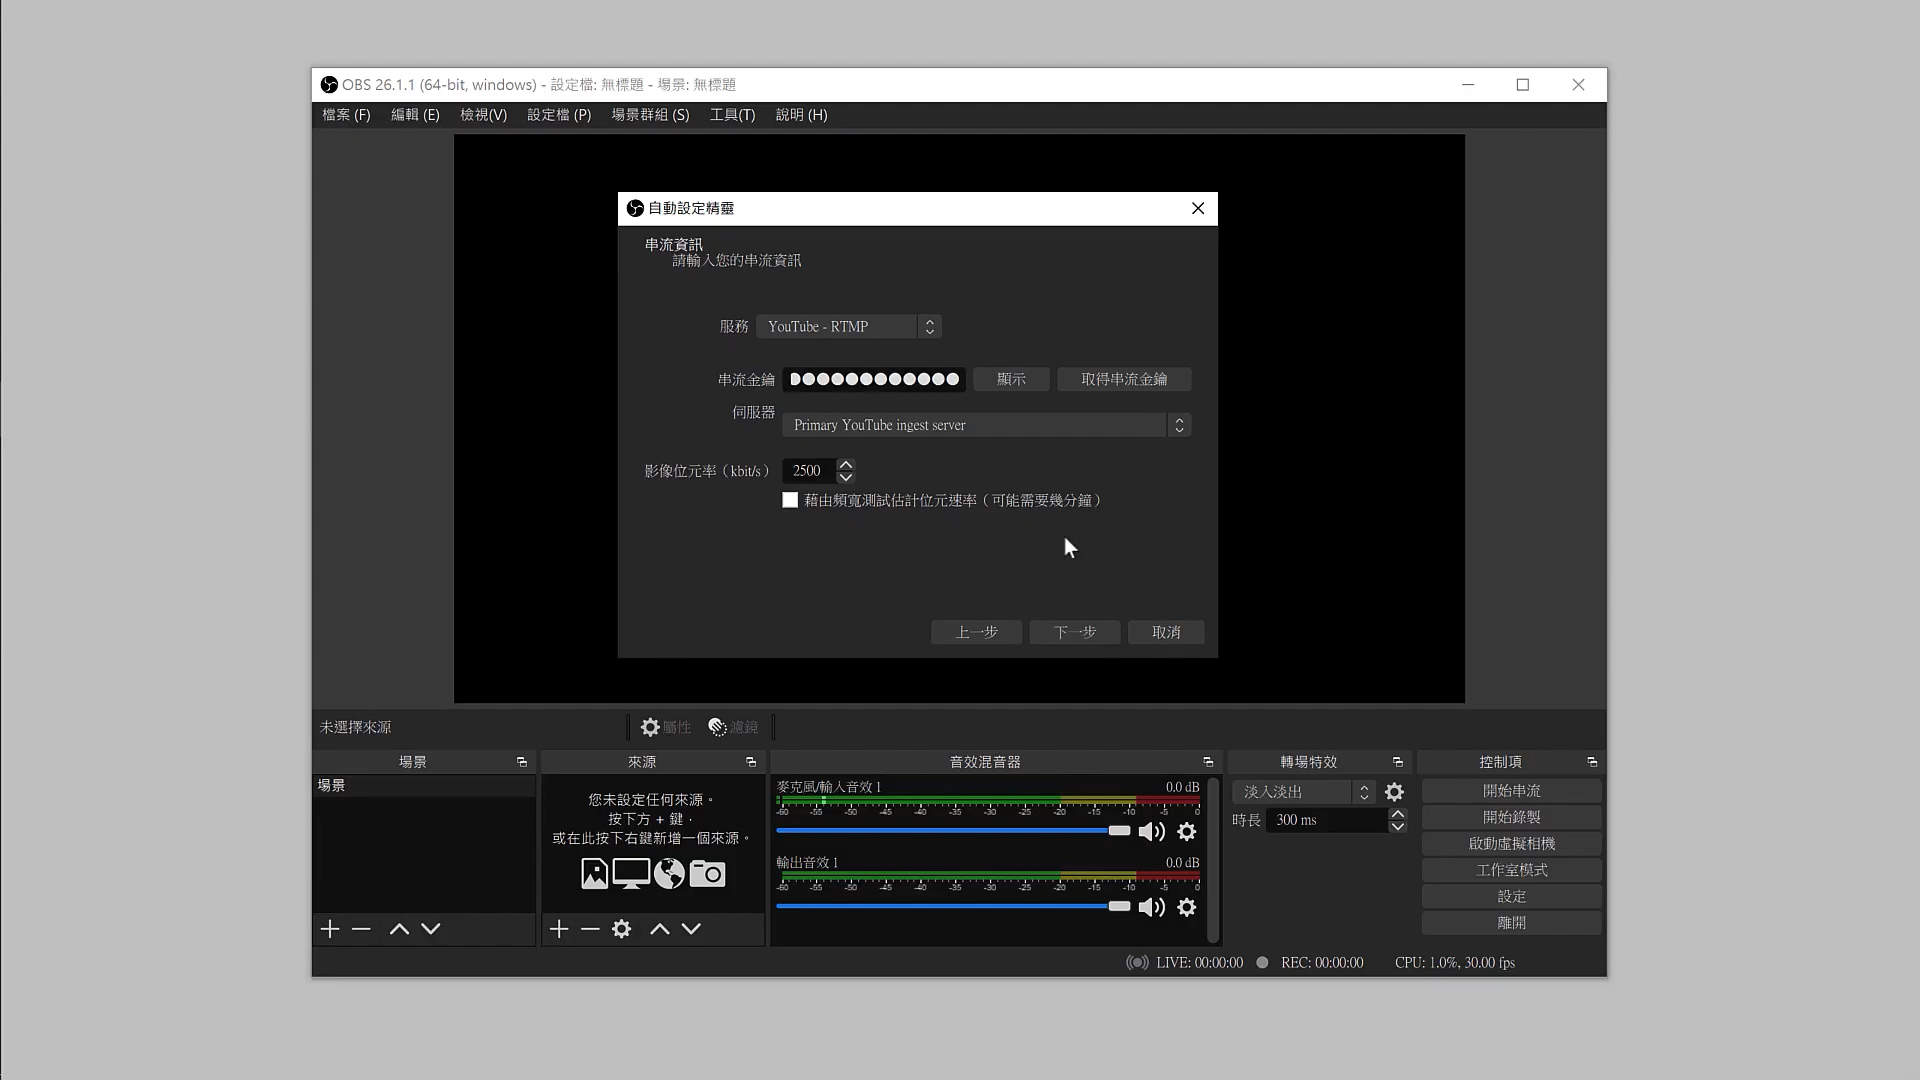Click the 下一步 button in wizard
This screenshot has height=1080, width=1920.
1074,632
